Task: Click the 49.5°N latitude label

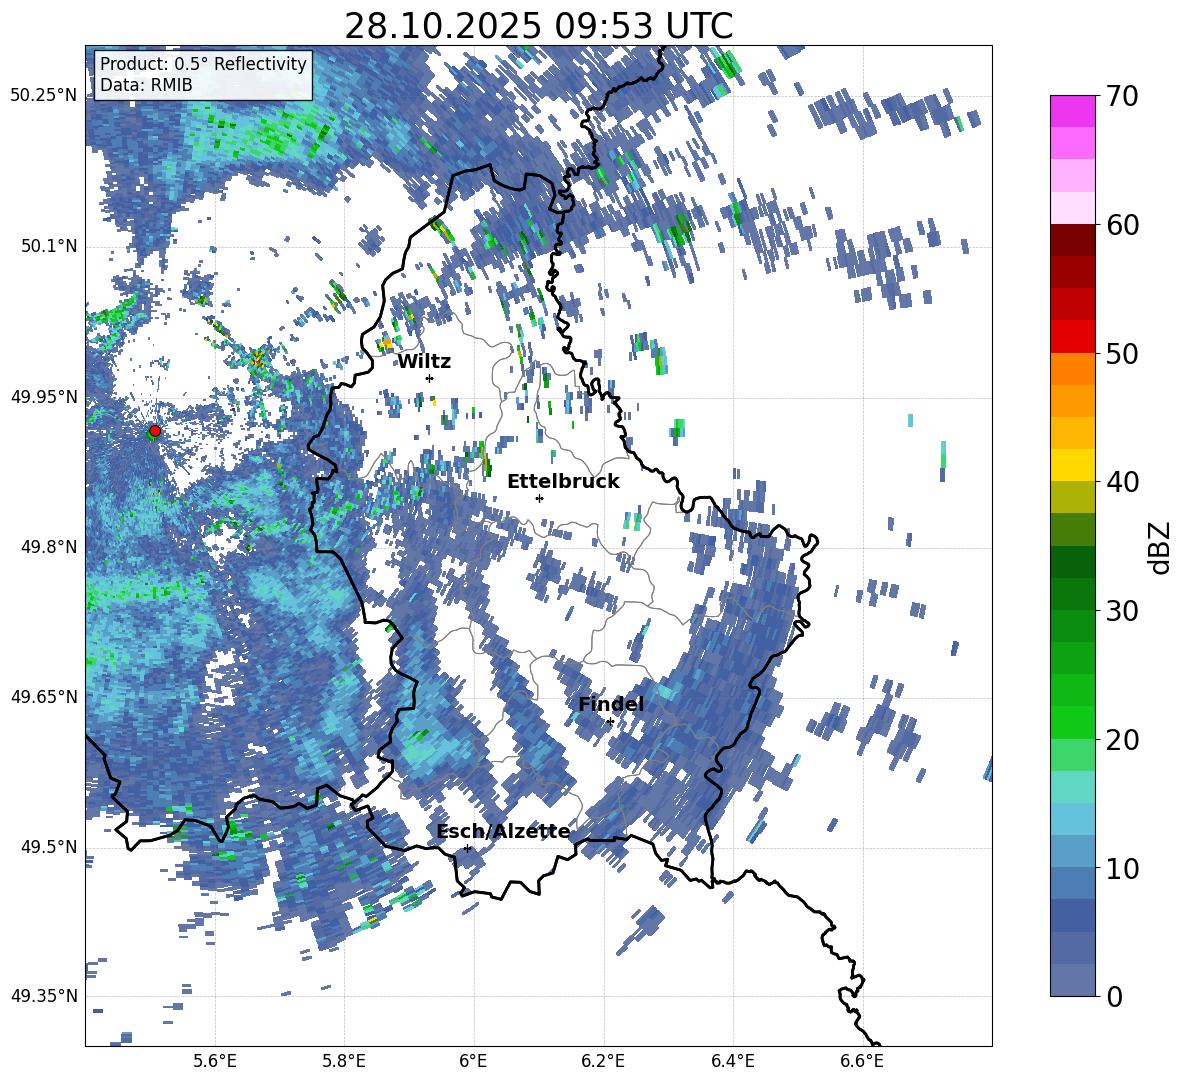Action: click(x=48, y=847)
